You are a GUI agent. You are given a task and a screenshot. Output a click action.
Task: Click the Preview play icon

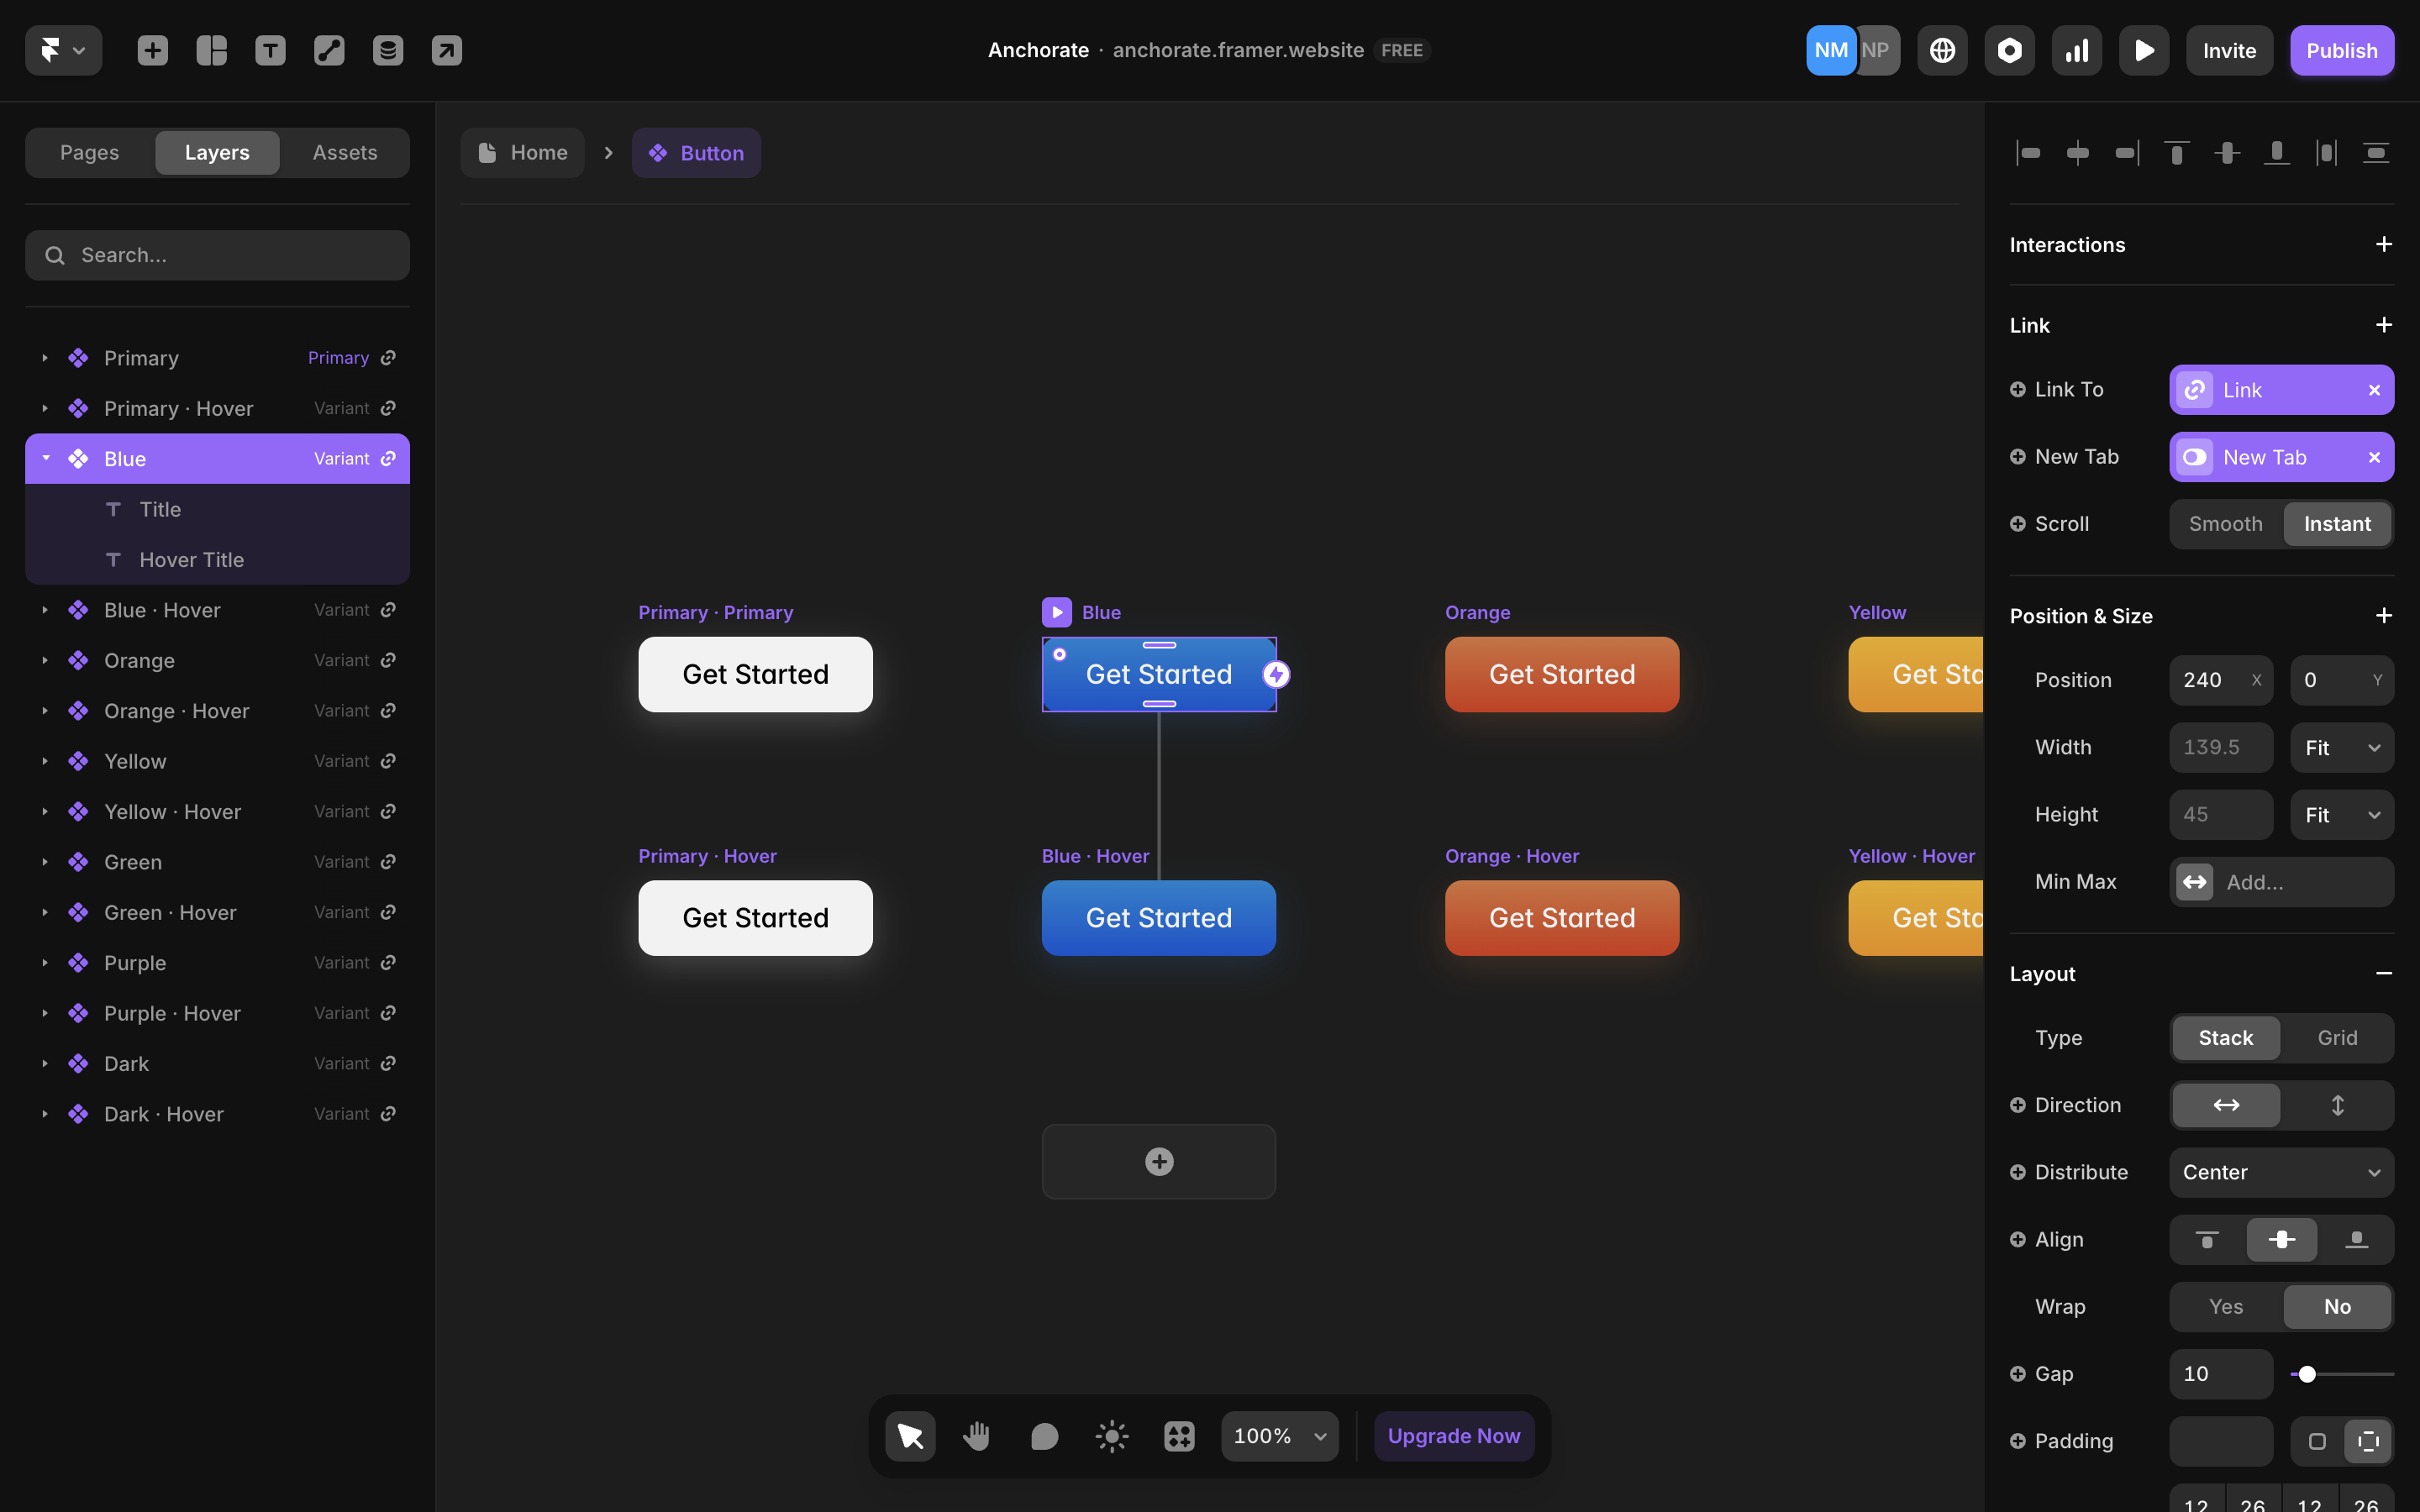[2144, 50]
